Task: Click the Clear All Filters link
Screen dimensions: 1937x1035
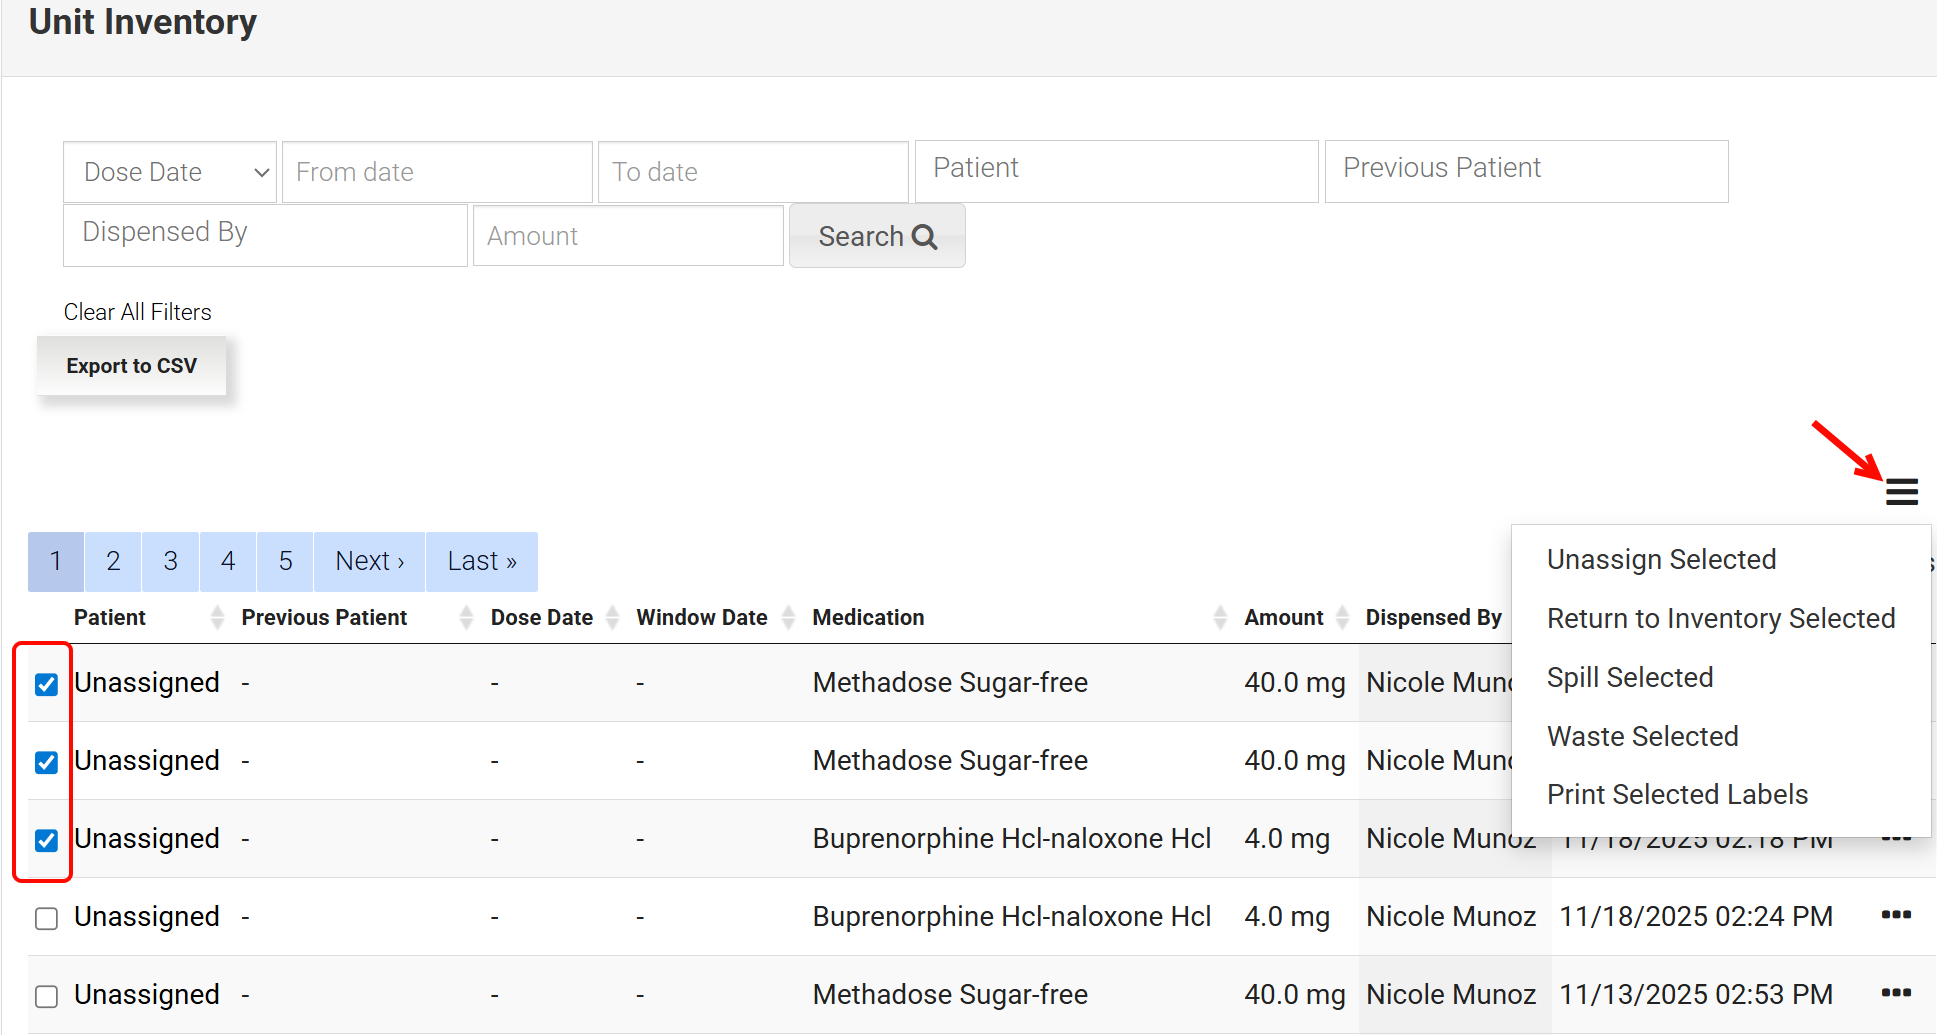Action: pos(138,312)
